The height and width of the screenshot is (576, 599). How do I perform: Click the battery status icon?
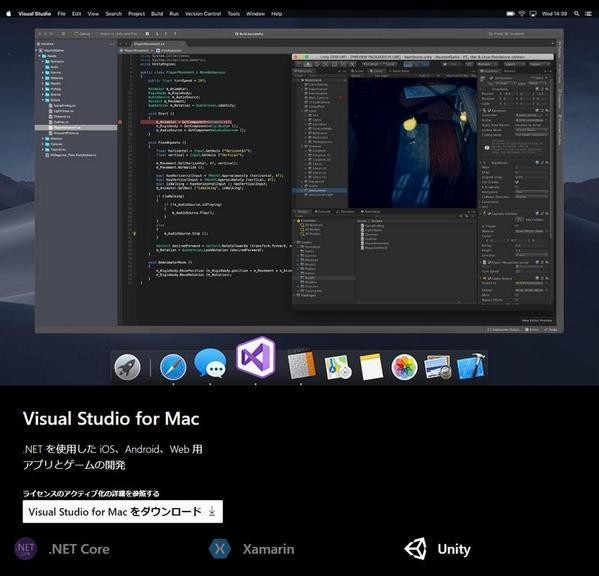click(x=510, y=14)
